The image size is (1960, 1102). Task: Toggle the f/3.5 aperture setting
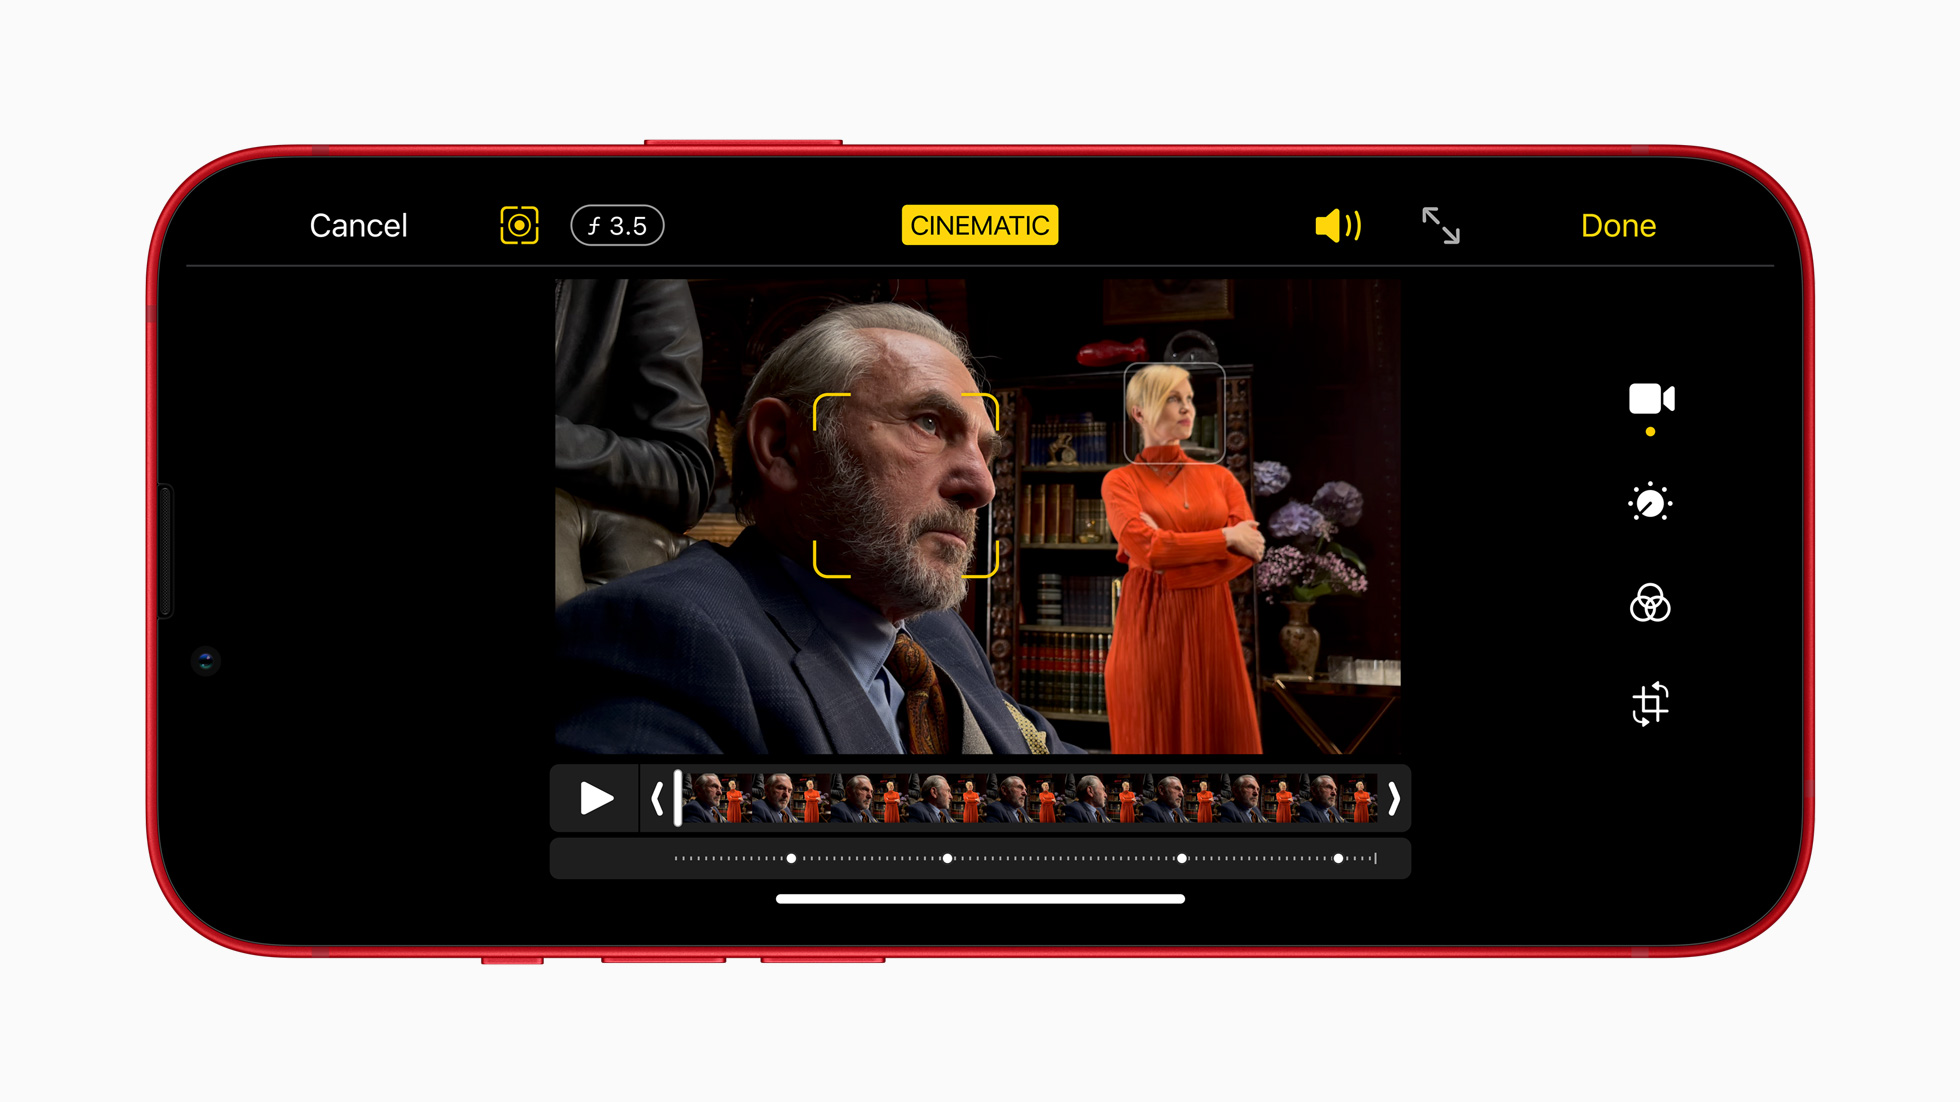(614, 225)
